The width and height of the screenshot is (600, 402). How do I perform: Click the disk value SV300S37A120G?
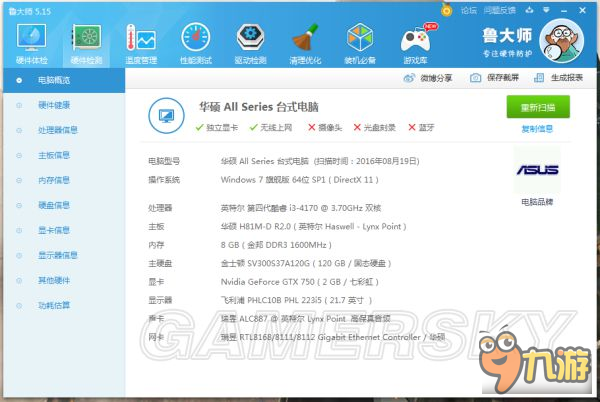(x=306, y=264)
